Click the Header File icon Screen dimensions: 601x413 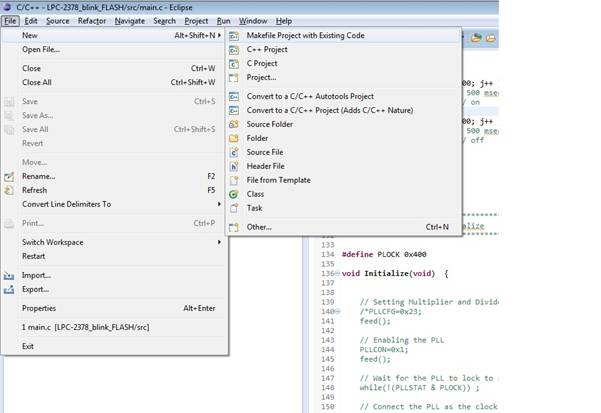click(234, 166)
